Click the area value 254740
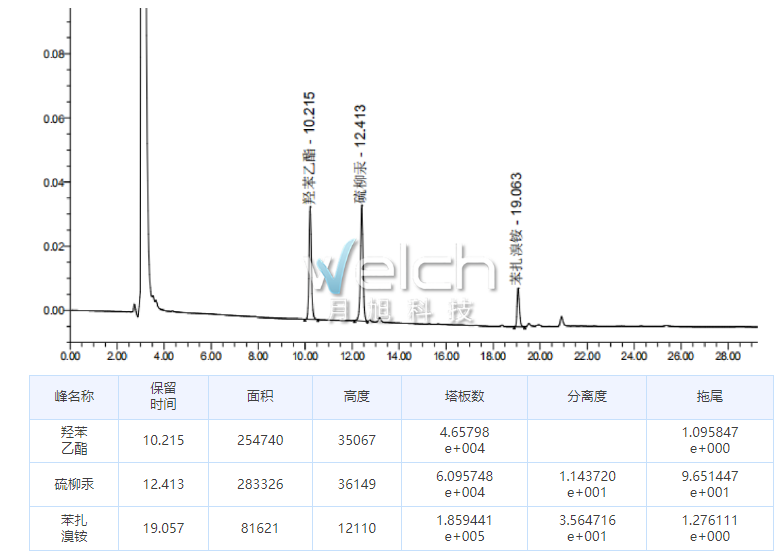This screenshot has width=781, height=557. pos(260,439)
